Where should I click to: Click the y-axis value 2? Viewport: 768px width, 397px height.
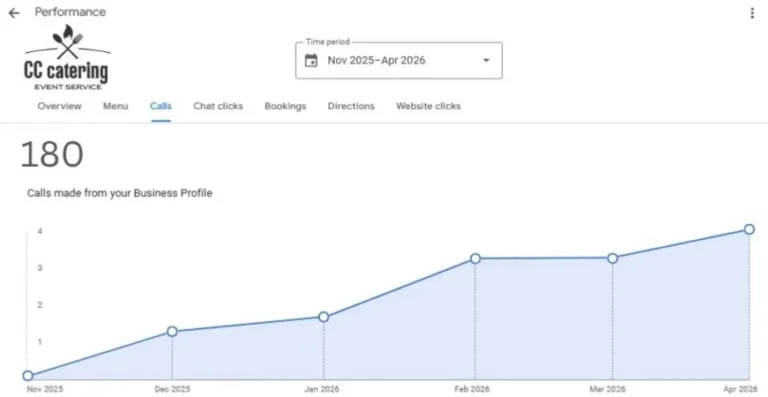click(40, 305)
